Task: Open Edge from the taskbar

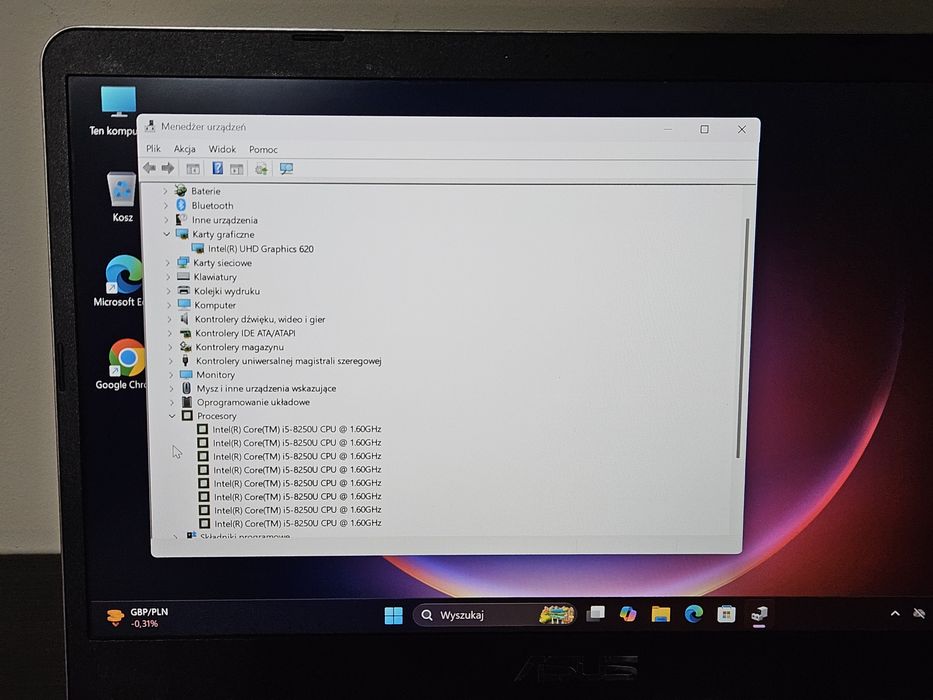Action: click(694, 614)
